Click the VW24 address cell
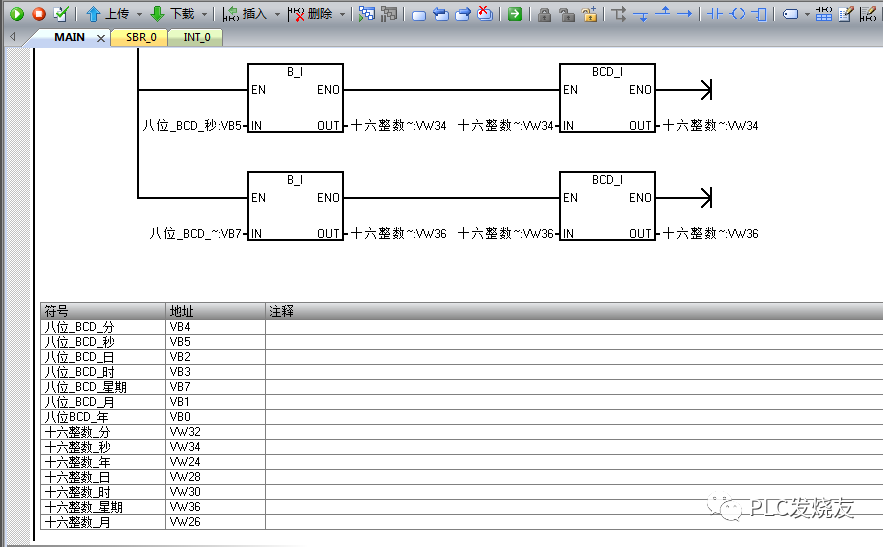The height and width of the screenshot is (547, 883). [x=216, y=462]
